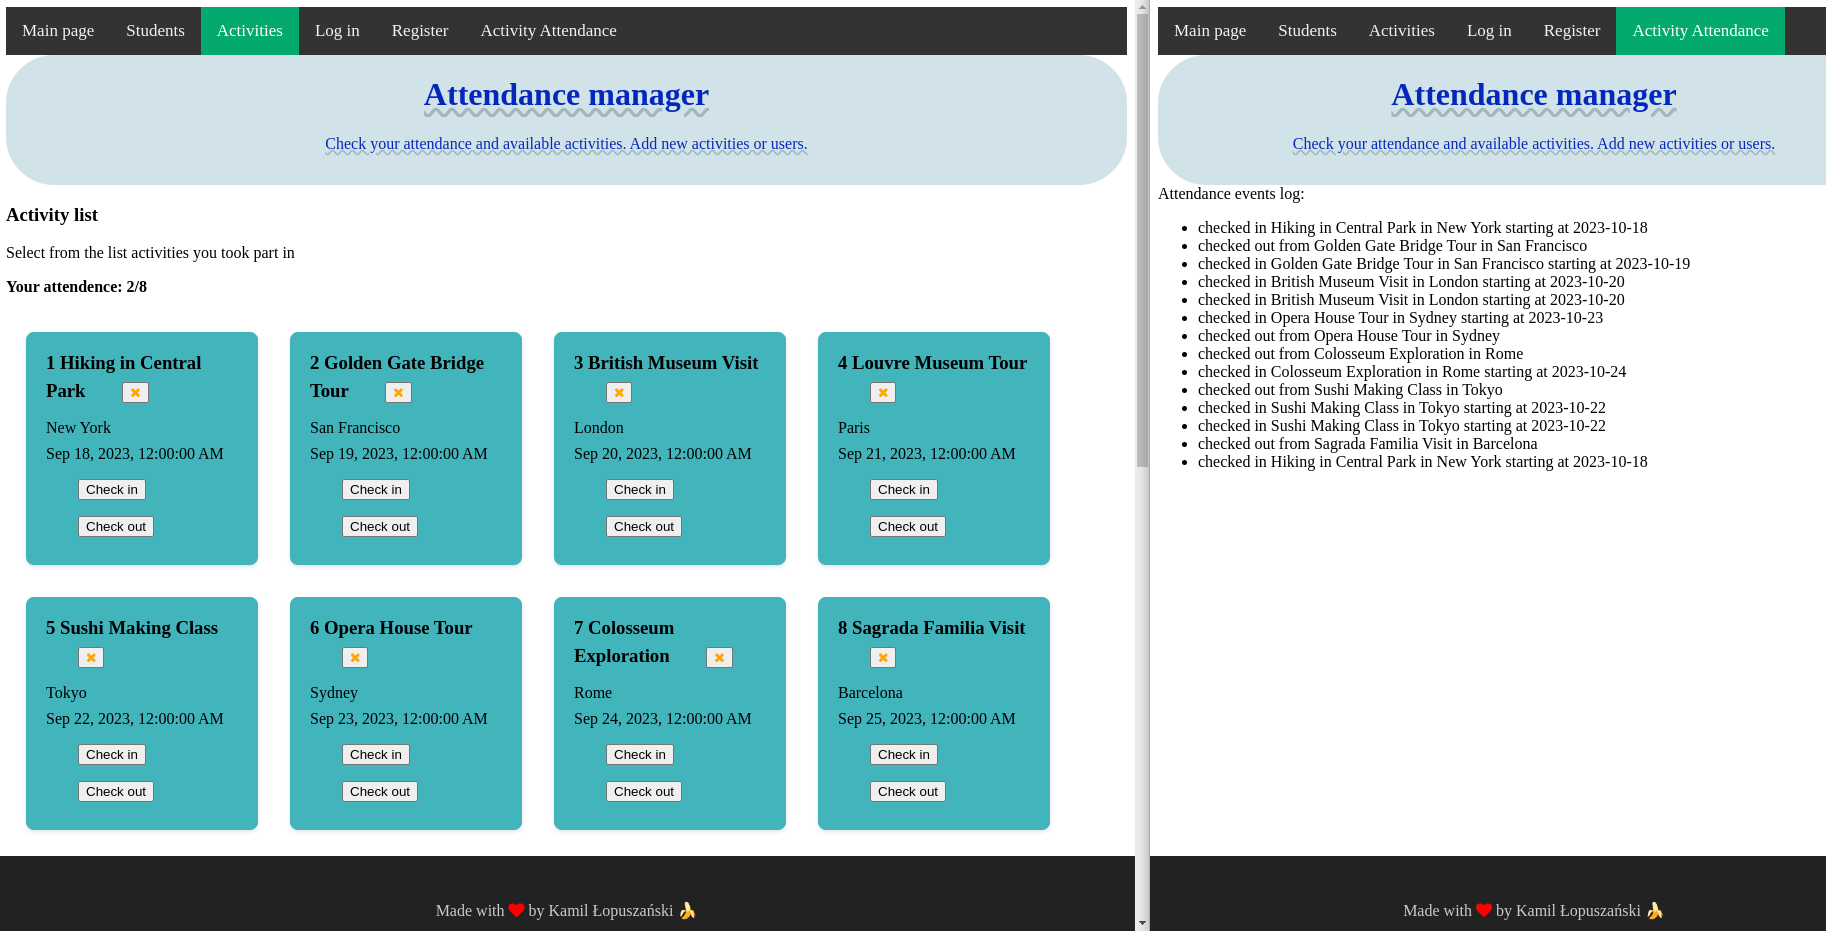This screenshot has width=1826, height=931.
Task: Select Activities tab in left window
Action: [x=250, y=31]
